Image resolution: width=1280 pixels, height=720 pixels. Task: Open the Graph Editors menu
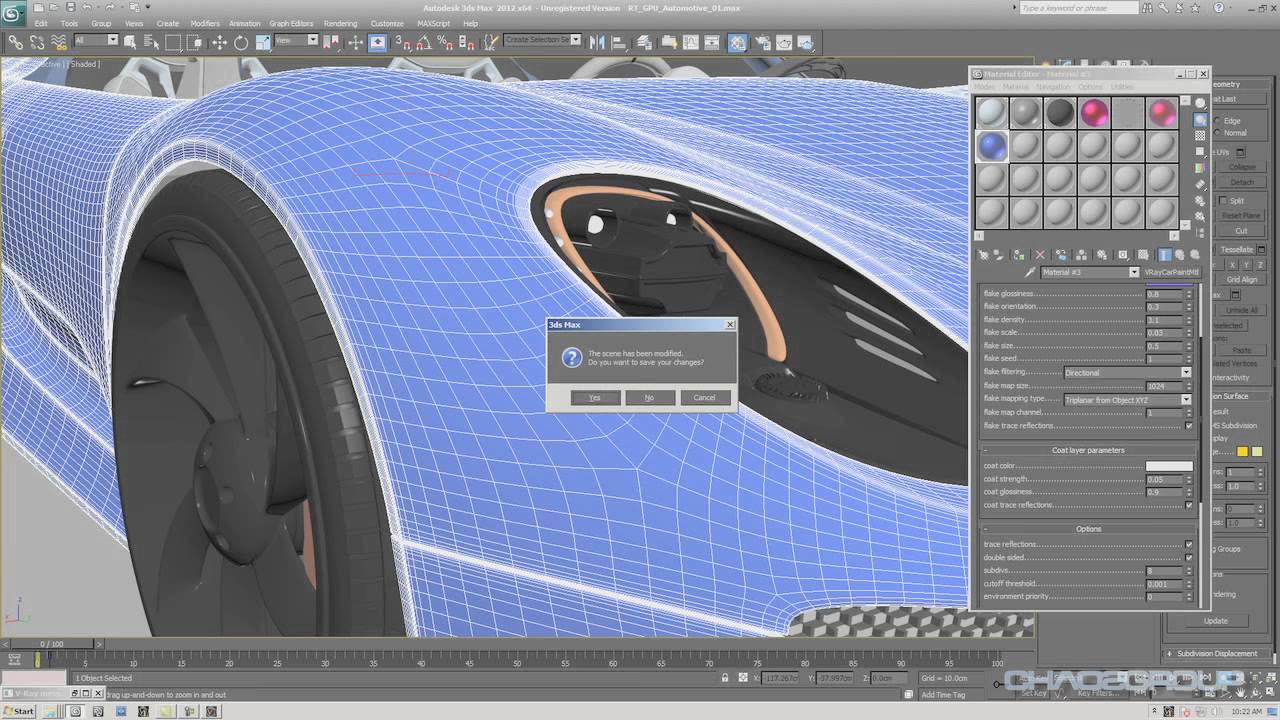coord(291,23)
